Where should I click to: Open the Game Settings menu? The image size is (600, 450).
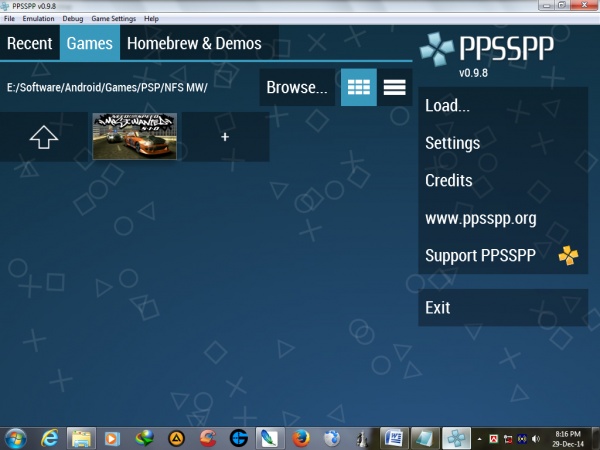(x=113, y=18)
